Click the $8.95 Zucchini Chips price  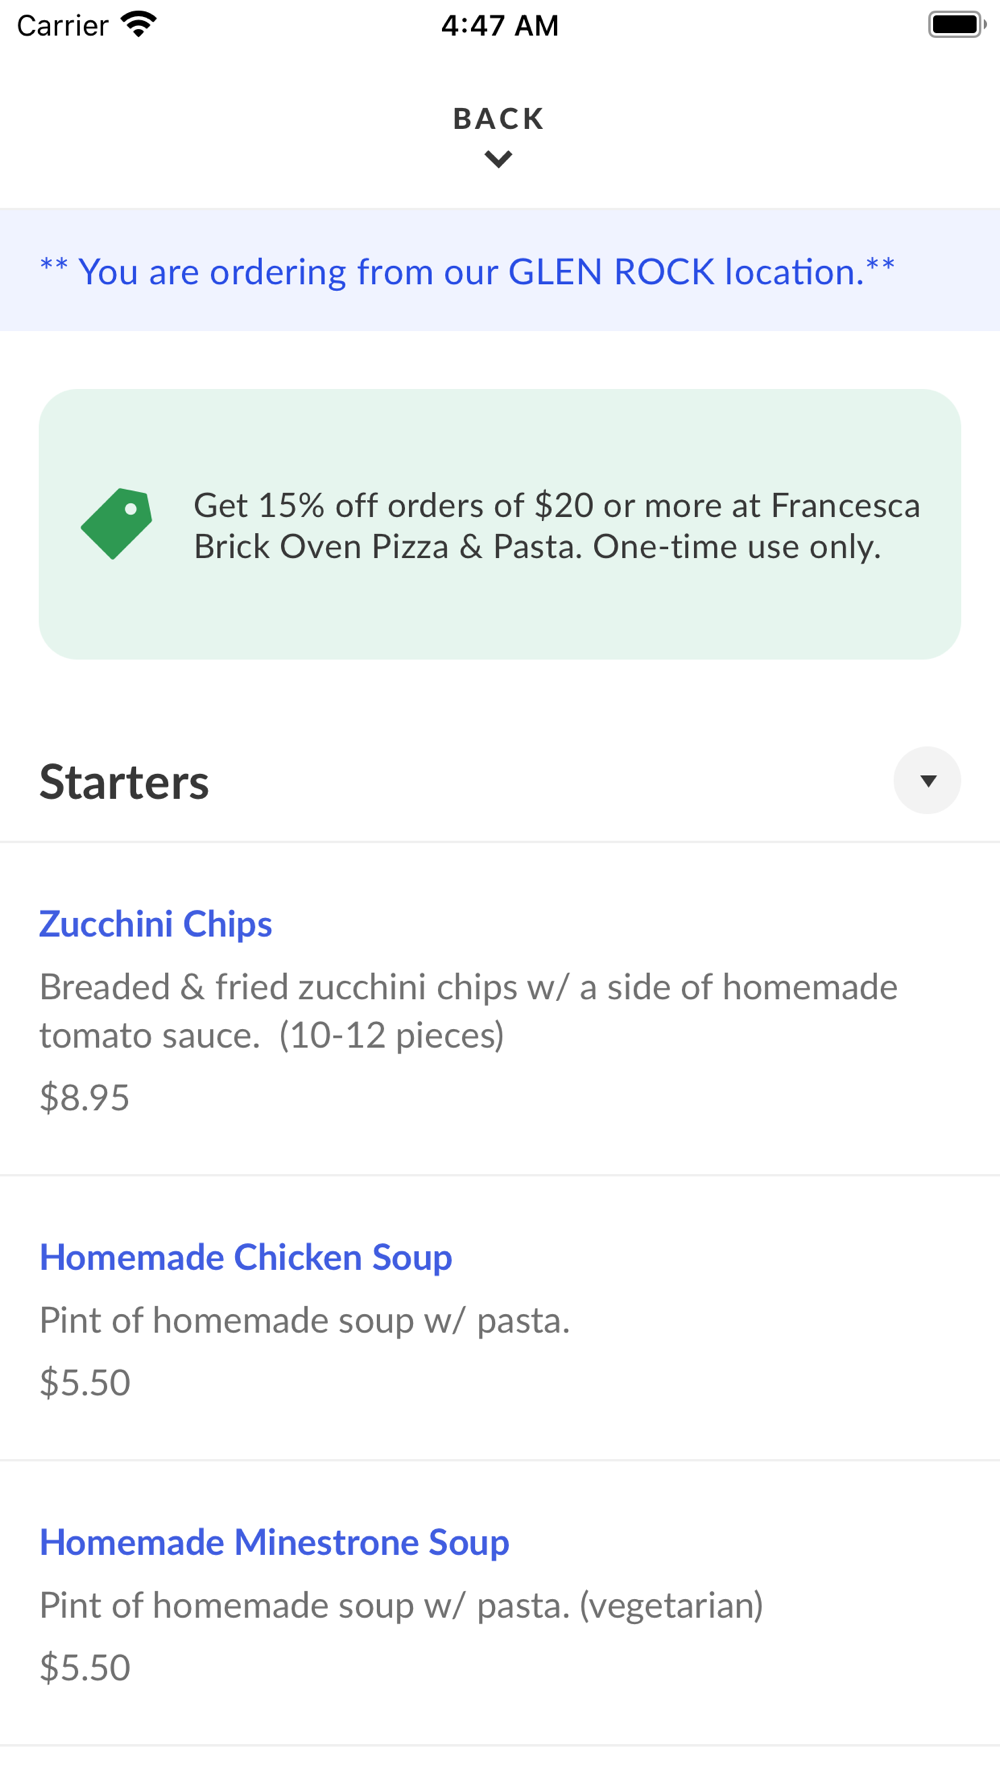[x=85, y=1097]
